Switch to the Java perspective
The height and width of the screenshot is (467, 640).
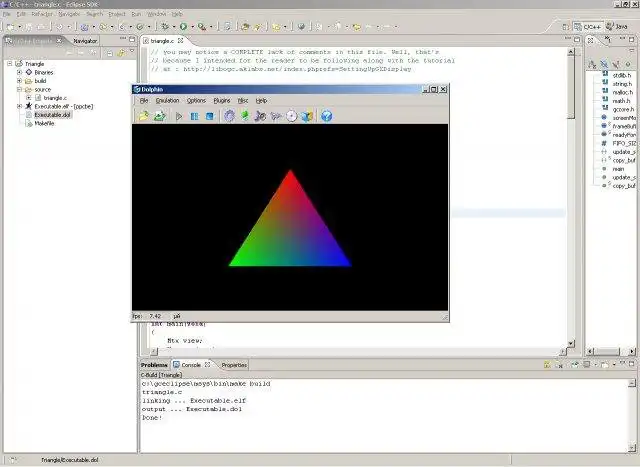[617, 27]
